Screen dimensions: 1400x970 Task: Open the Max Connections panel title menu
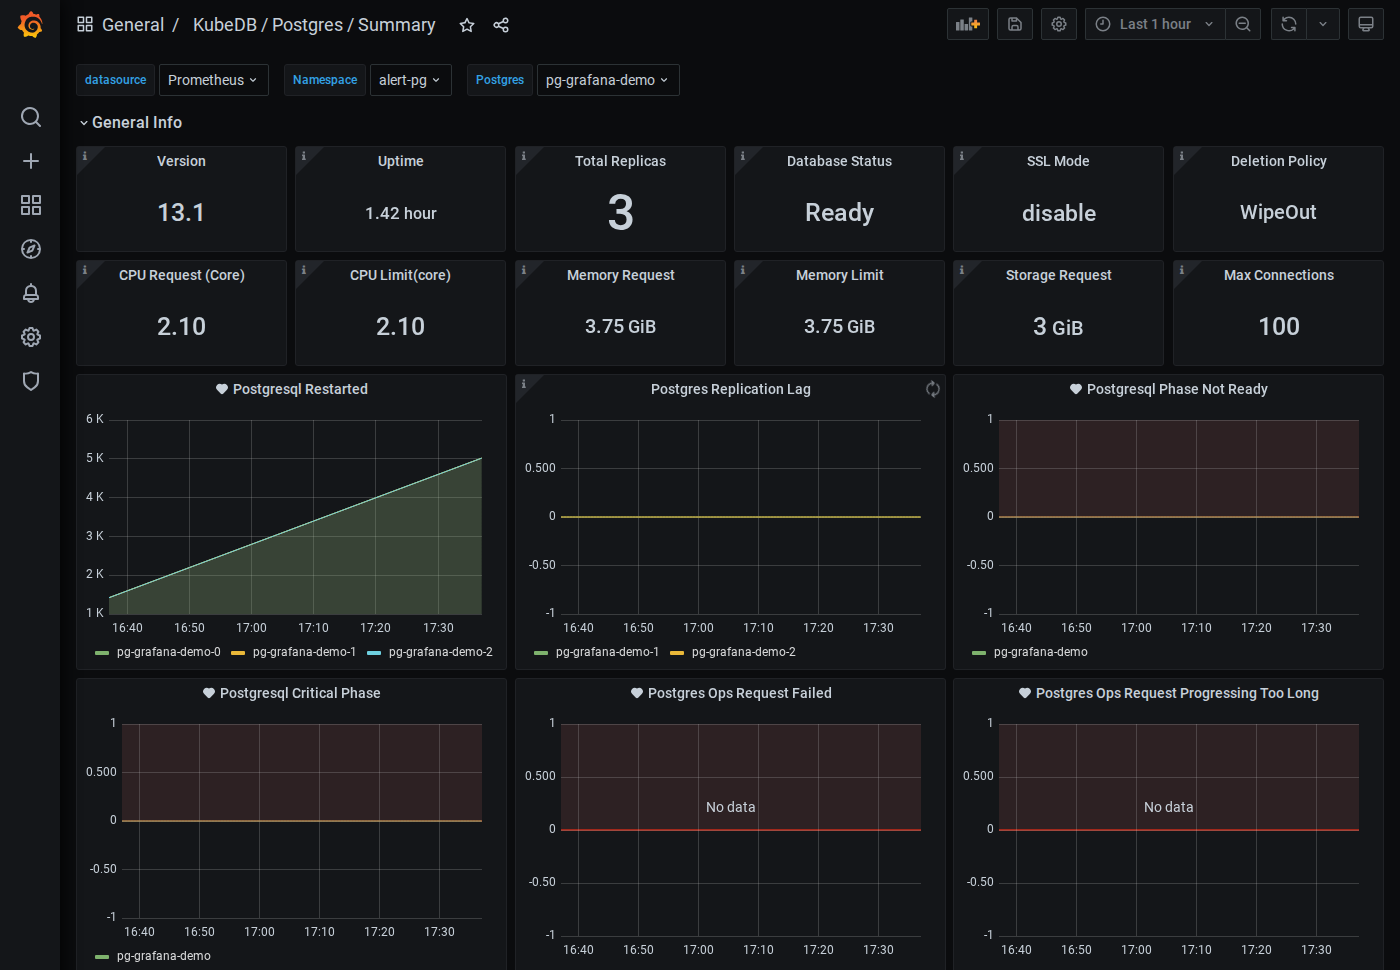[x=1279, y=275]
